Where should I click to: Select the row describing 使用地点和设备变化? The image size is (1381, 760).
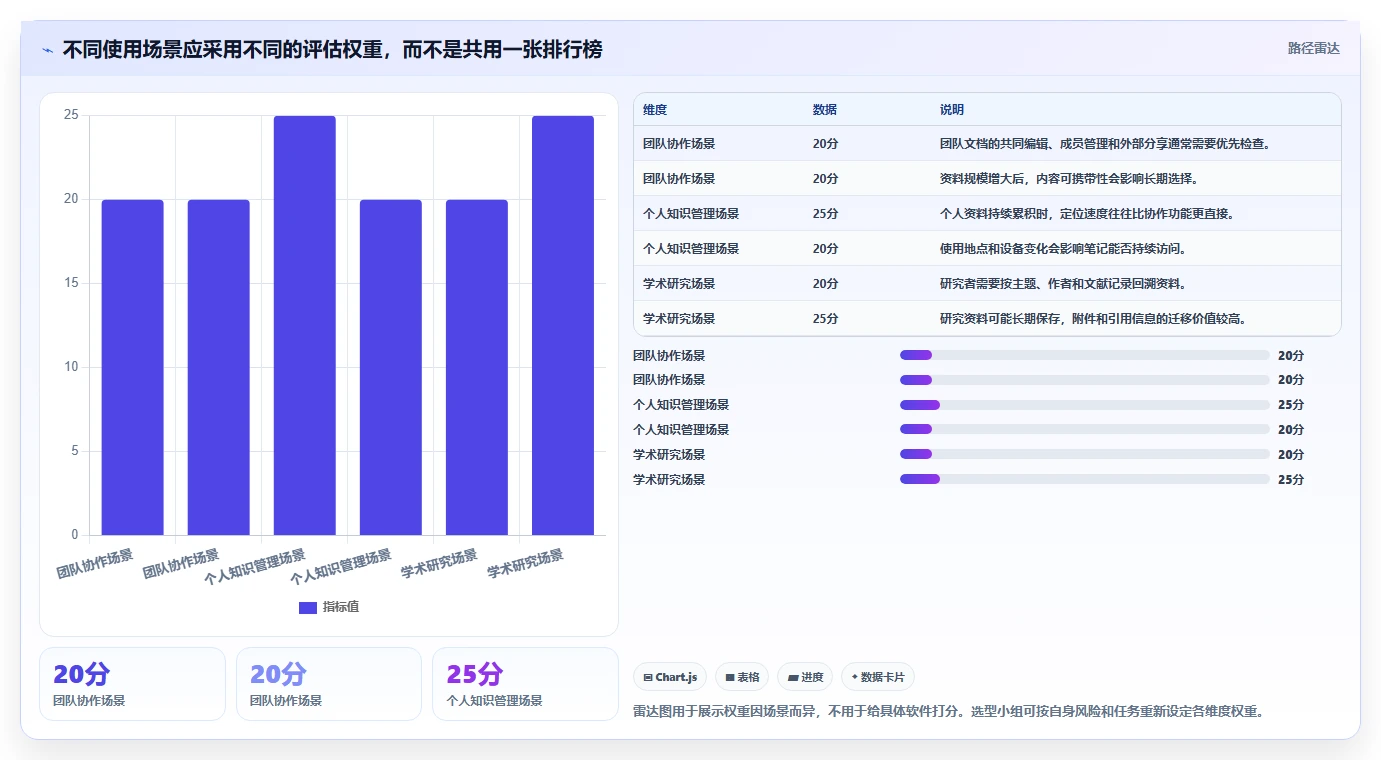(x=987, y=248)
